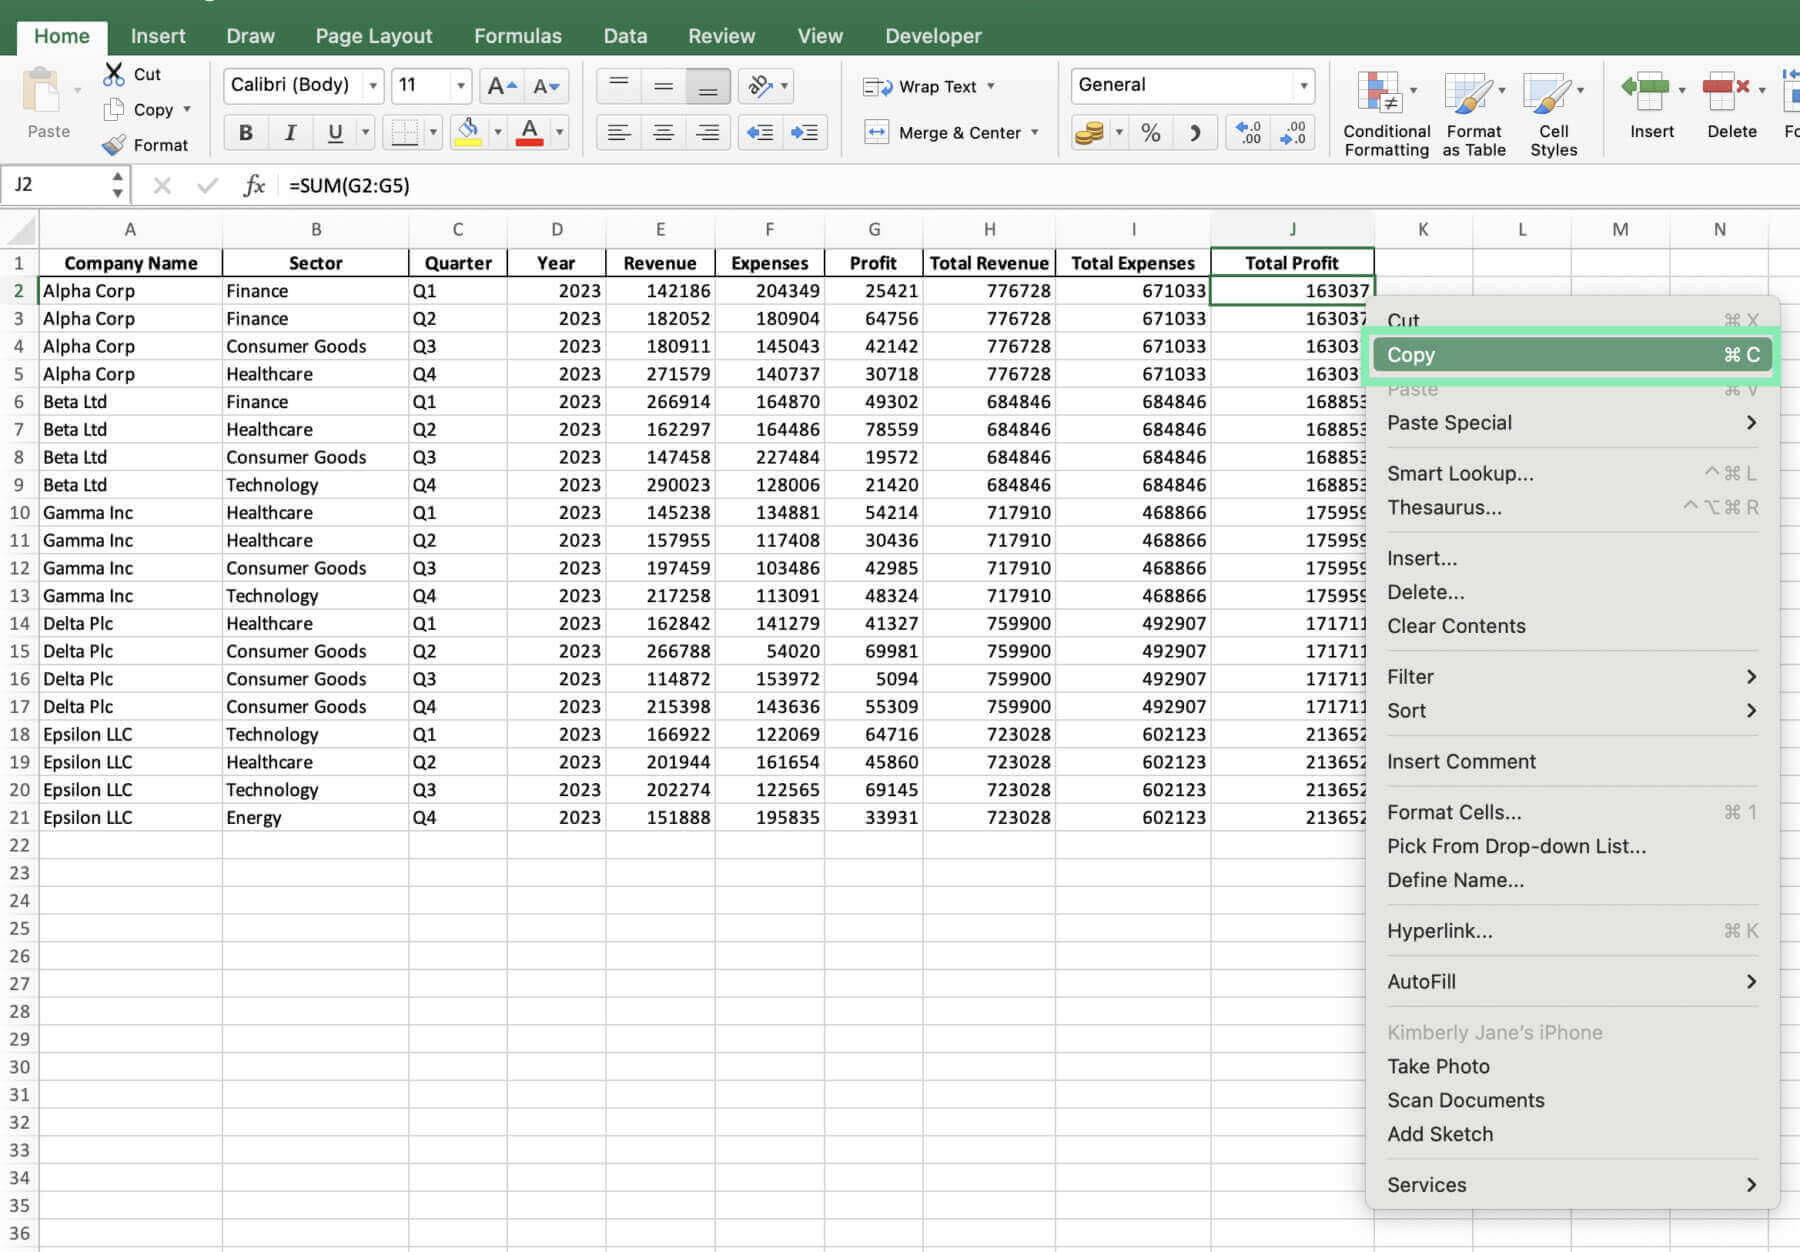Expand the Borders dropdown arrow

click(433, 132)
